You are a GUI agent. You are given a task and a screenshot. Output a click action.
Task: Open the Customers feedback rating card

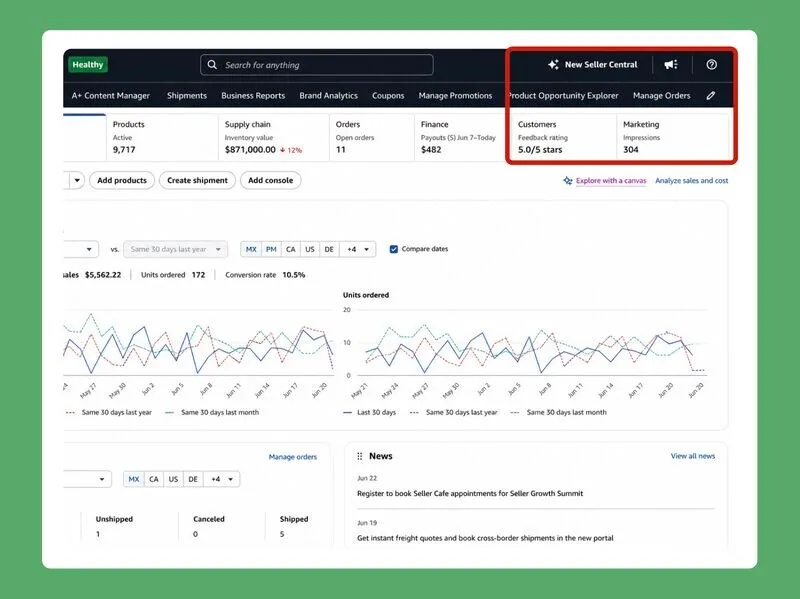click(563, 137)
